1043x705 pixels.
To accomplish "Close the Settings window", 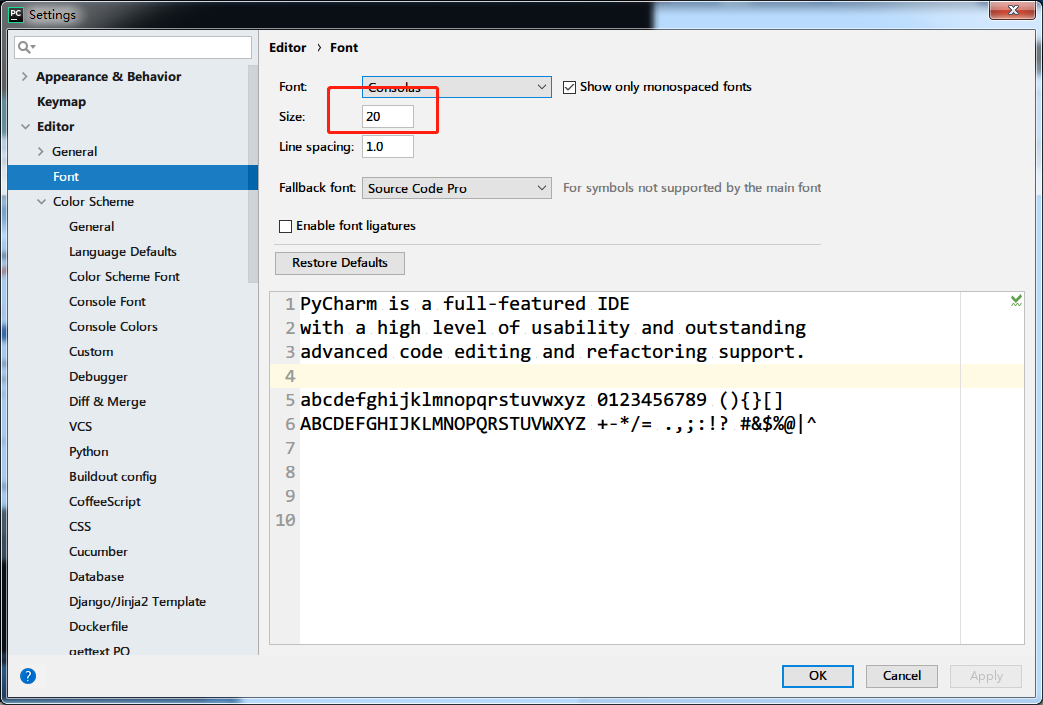I will tap(1013, 10).
